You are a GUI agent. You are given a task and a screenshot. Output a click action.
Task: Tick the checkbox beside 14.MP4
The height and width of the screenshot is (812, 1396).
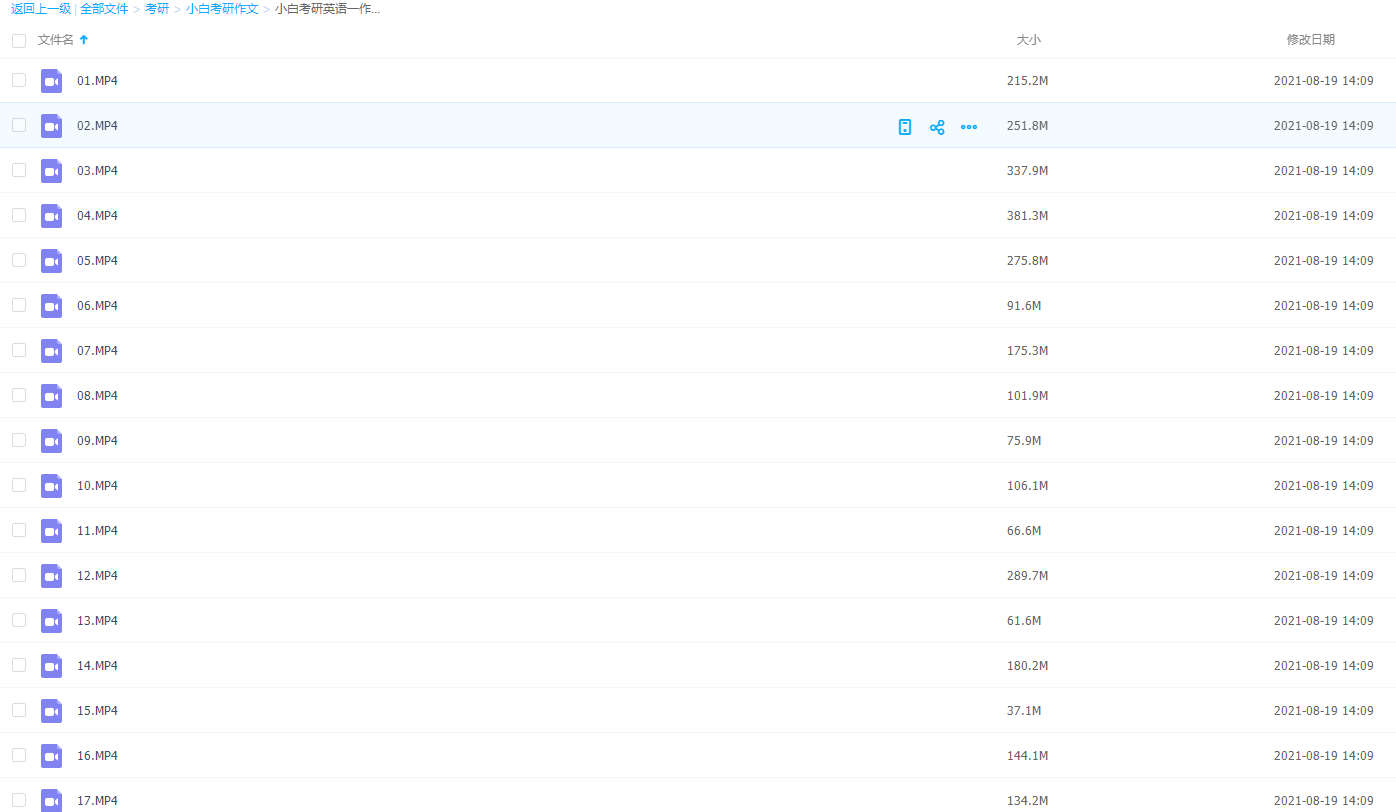[x=19, y=665]
